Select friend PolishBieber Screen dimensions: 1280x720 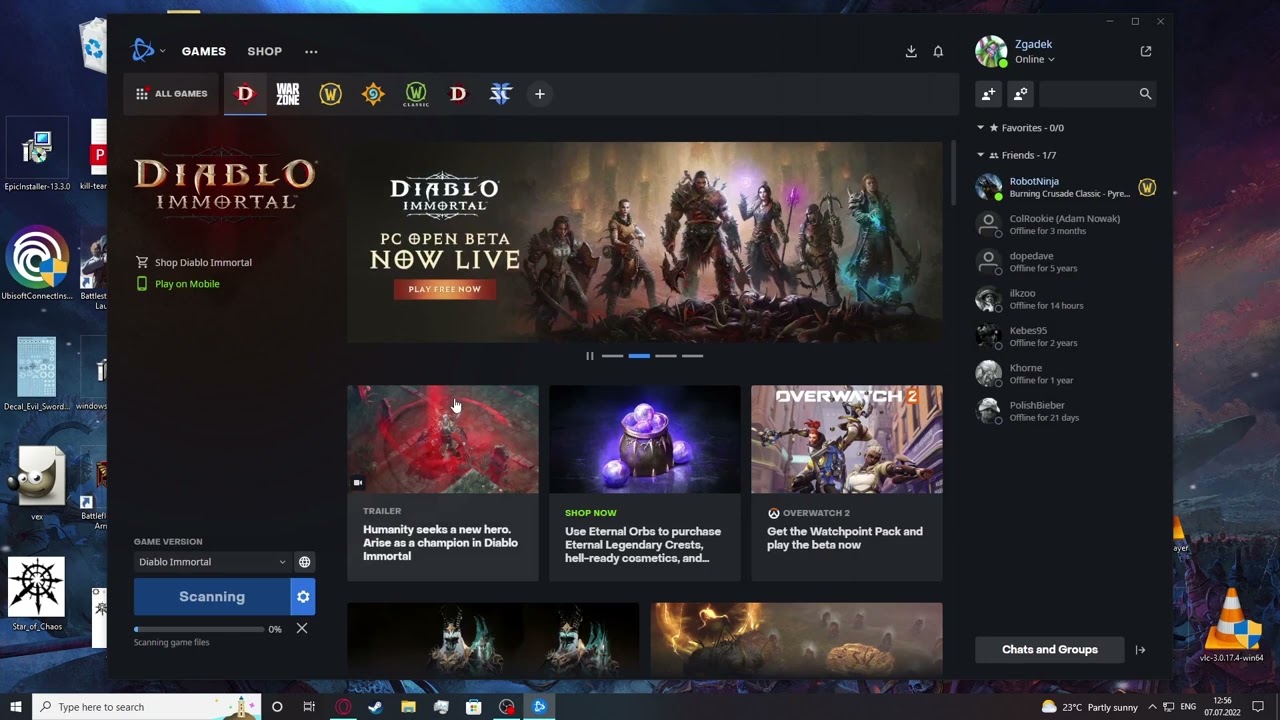pyautogui.click(x=1066, y=411)
